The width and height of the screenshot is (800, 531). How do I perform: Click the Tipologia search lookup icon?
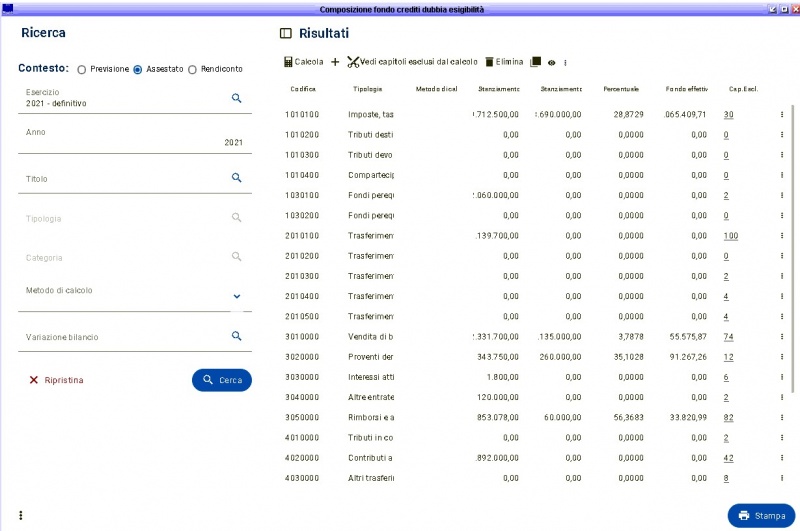[x=236, y=217]
